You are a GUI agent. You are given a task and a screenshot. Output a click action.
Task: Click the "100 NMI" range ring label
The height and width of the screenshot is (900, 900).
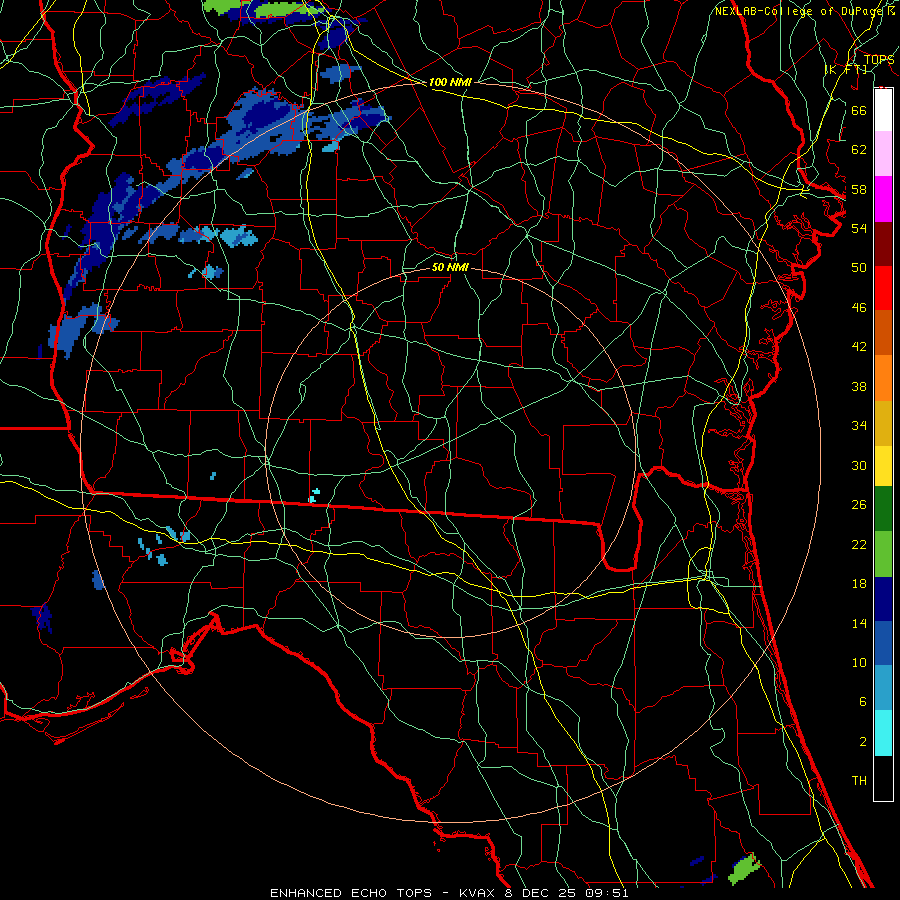tap(450, 83)
